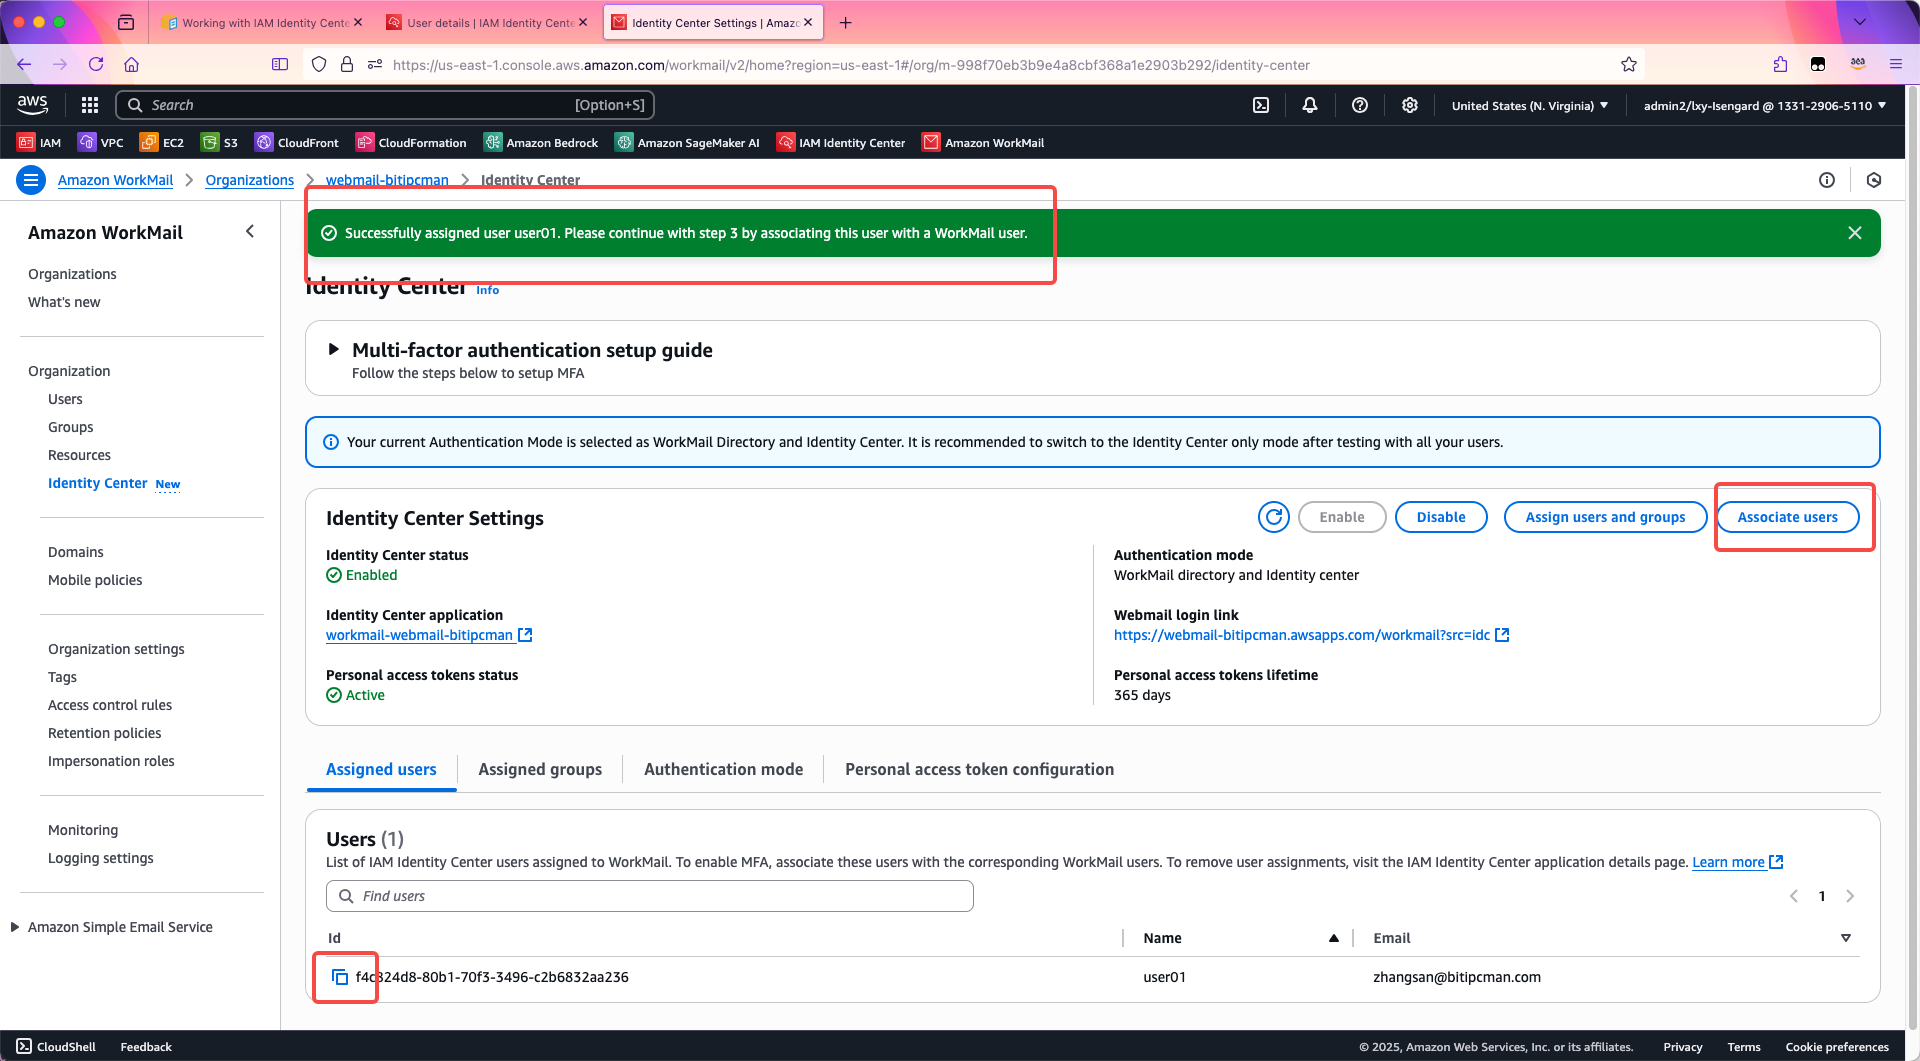This screenshot has width=1920, height=1061.
Task: Open Access control rules in sidebar
Action: (x=110, y=705)
